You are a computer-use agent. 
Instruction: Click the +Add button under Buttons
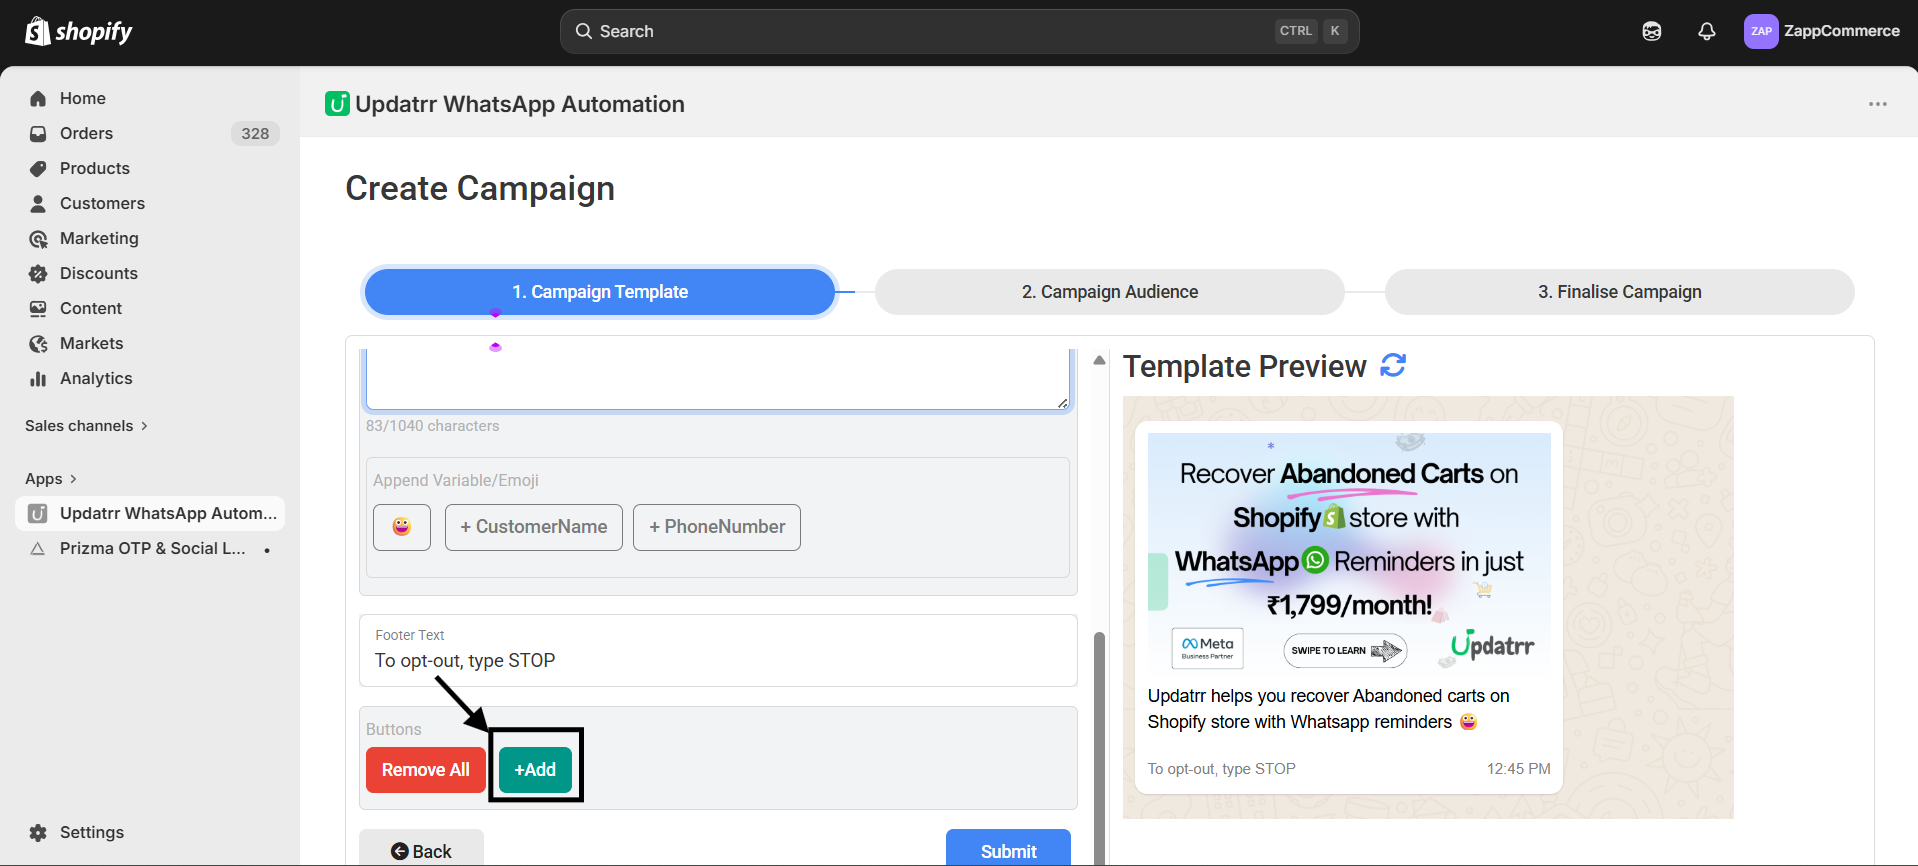[535, 770]
